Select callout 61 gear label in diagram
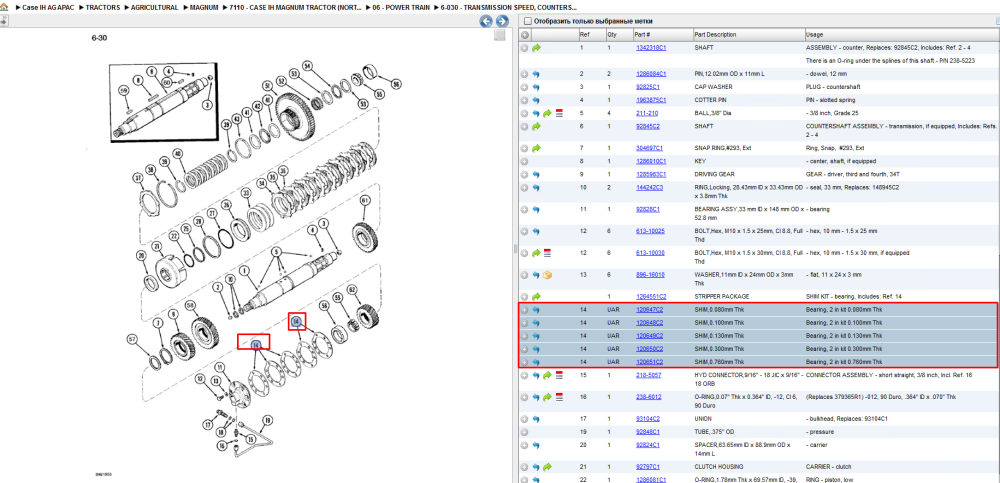Image resolution: width=1000 pixels, height=483 pixels. point(365,200)
